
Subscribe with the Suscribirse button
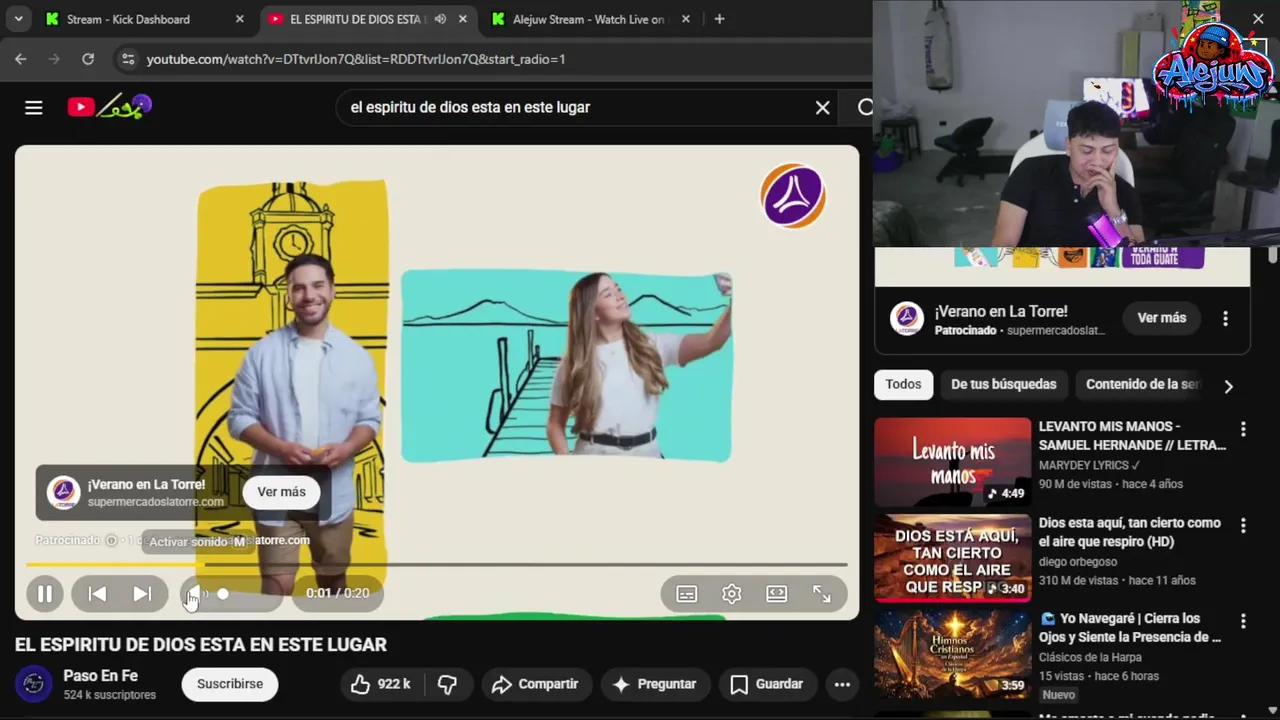230,684
